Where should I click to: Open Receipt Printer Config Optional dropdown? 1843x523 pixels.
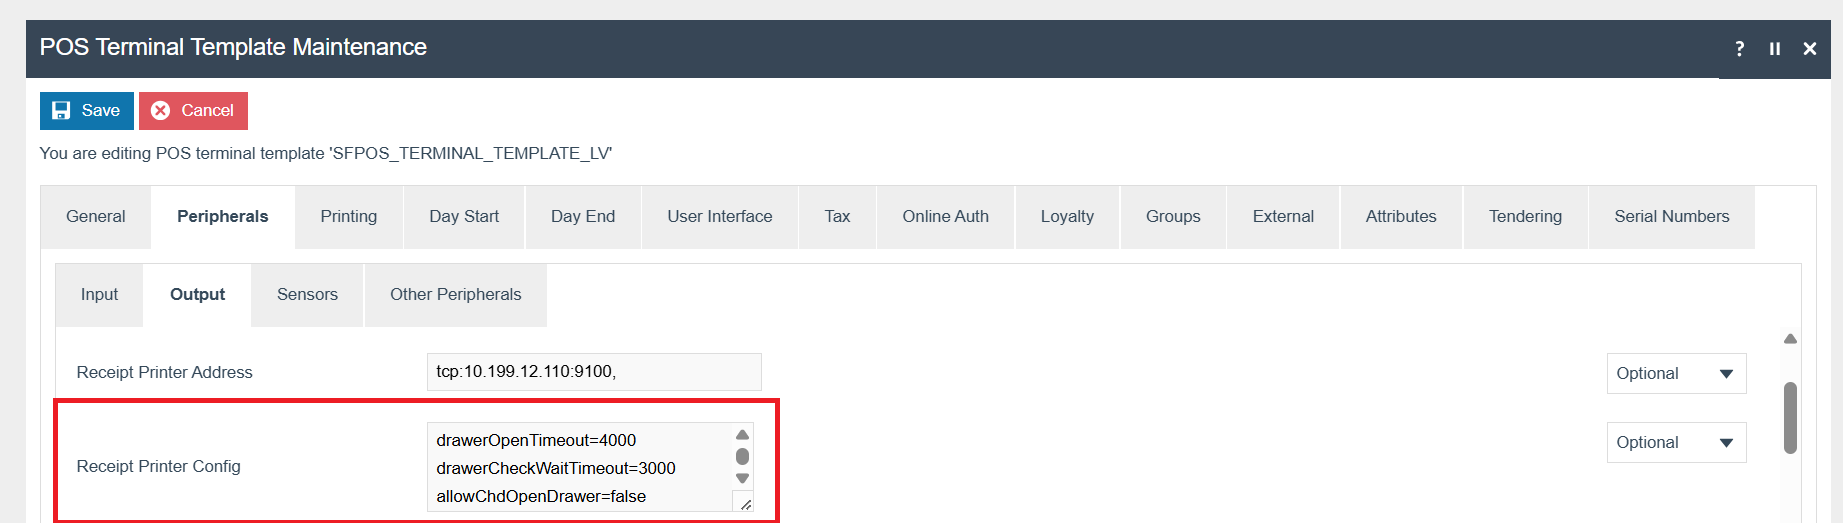tap(1676, 442)
